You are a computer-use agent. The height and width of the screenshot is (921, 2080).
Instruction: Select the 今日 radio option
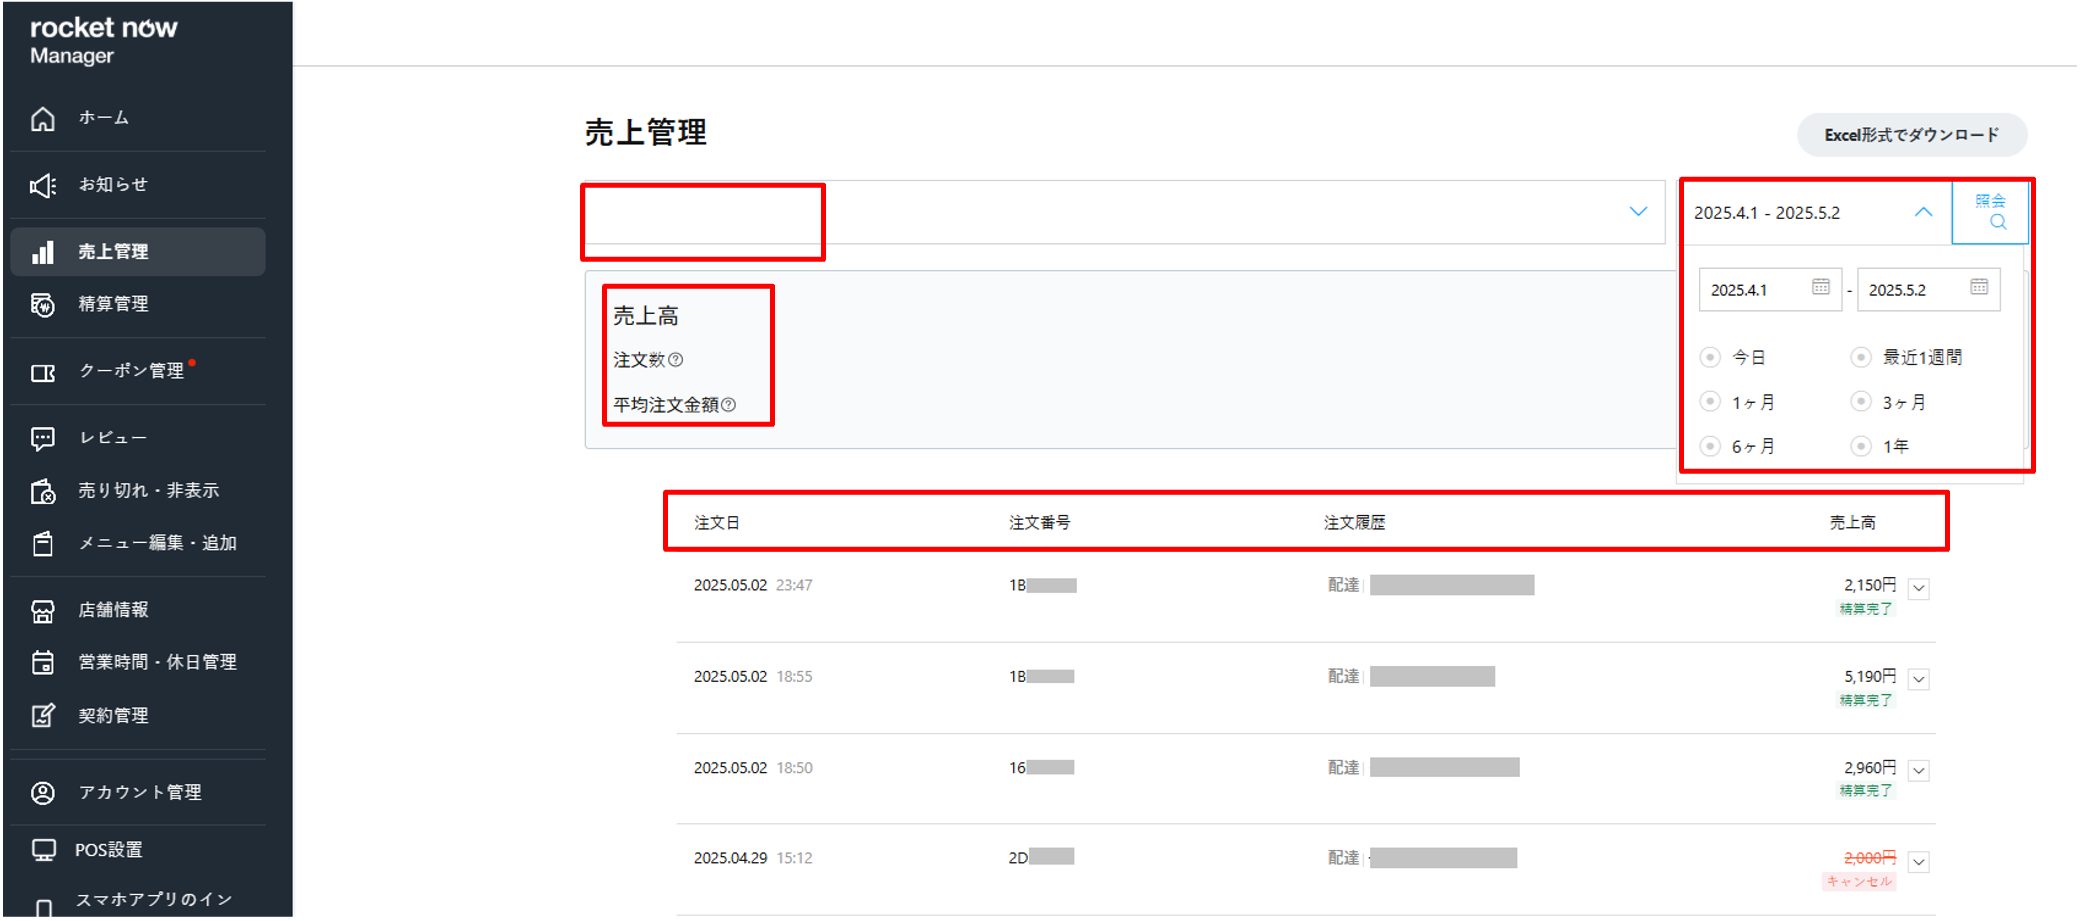(1710, 357)
